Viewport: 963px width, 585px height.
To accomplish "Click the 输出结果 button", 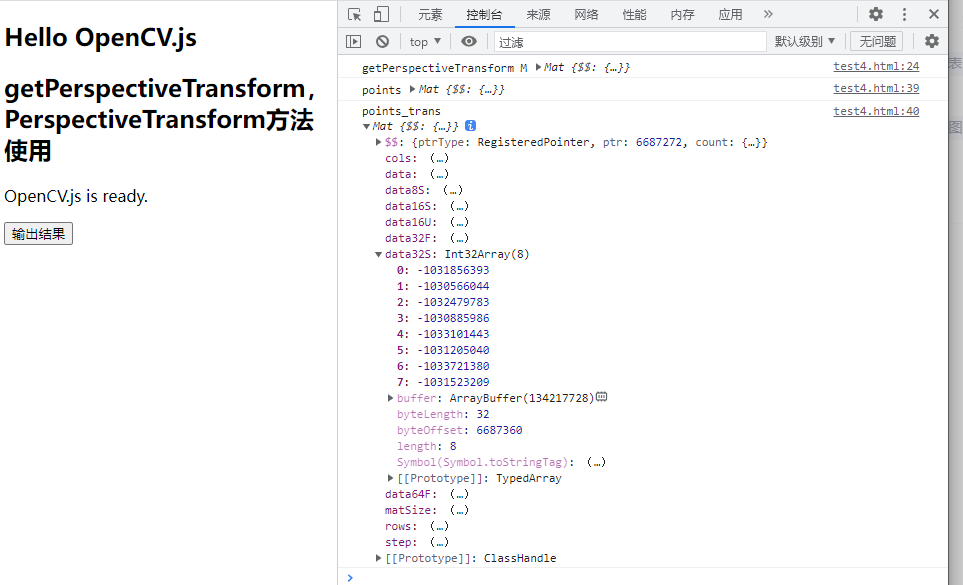I will [x=38, y=234].
